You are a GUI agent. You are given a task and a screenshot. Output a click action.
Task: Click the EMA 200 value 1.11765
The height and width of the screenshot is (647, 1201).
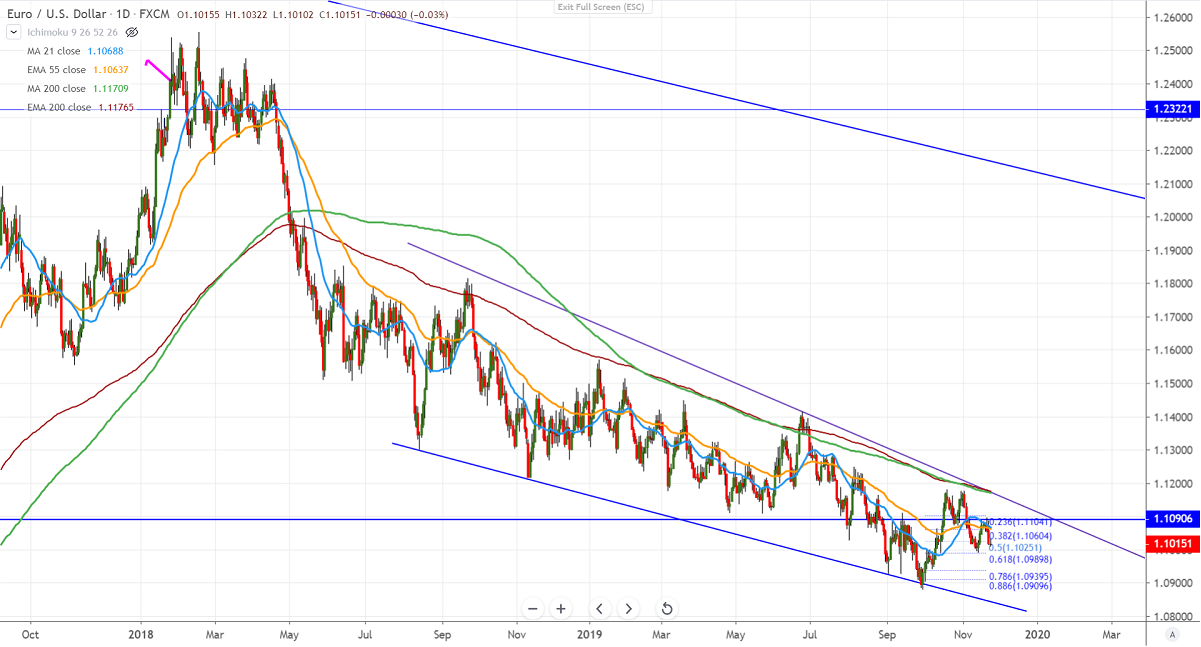tap(116, 108)
